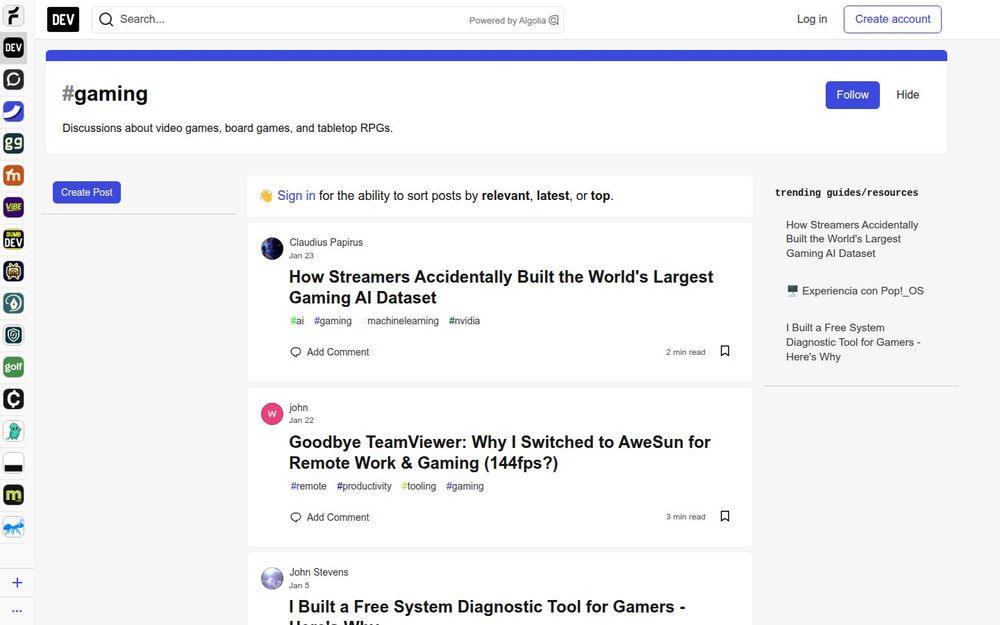
Task: Open the blue ant community icon
Action: (x=13, y=527)
